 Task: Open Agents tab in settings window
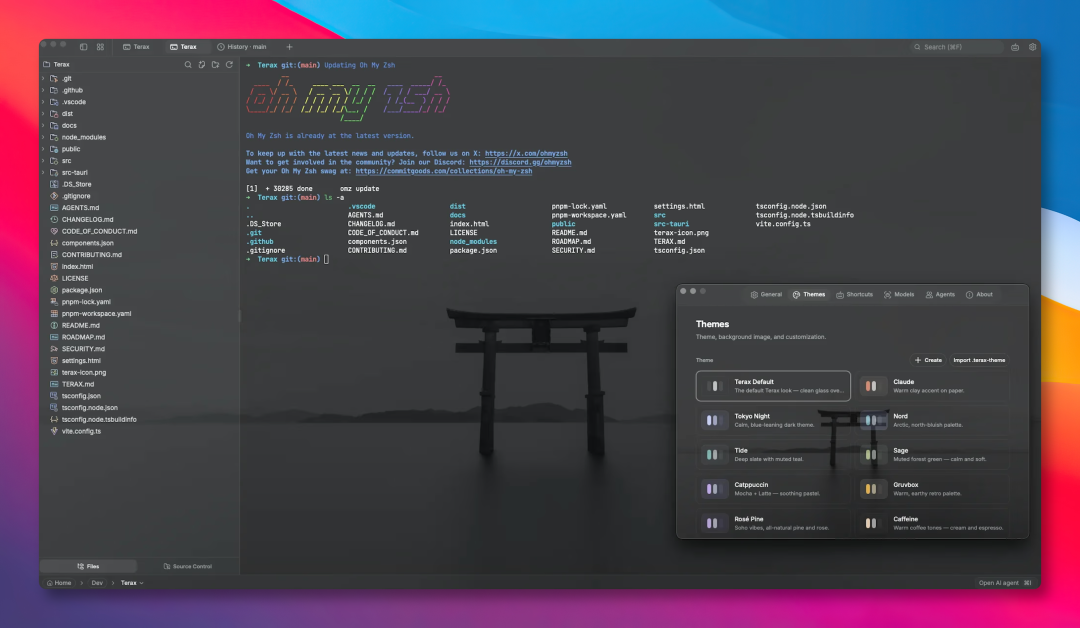[940, 295]
